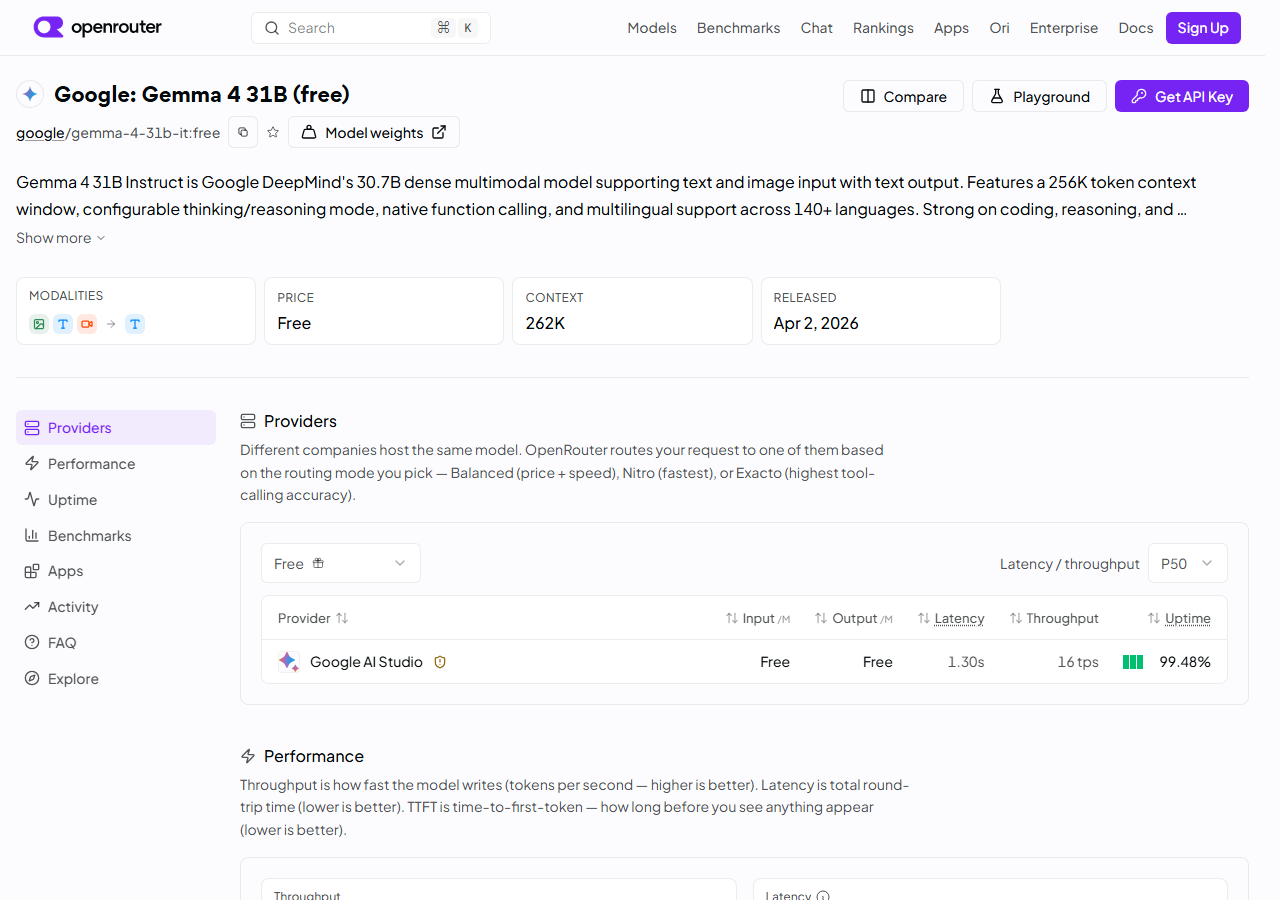Screen dimensions: 1280x900
Task: Open the Models nav item
Action: (652, 28)
